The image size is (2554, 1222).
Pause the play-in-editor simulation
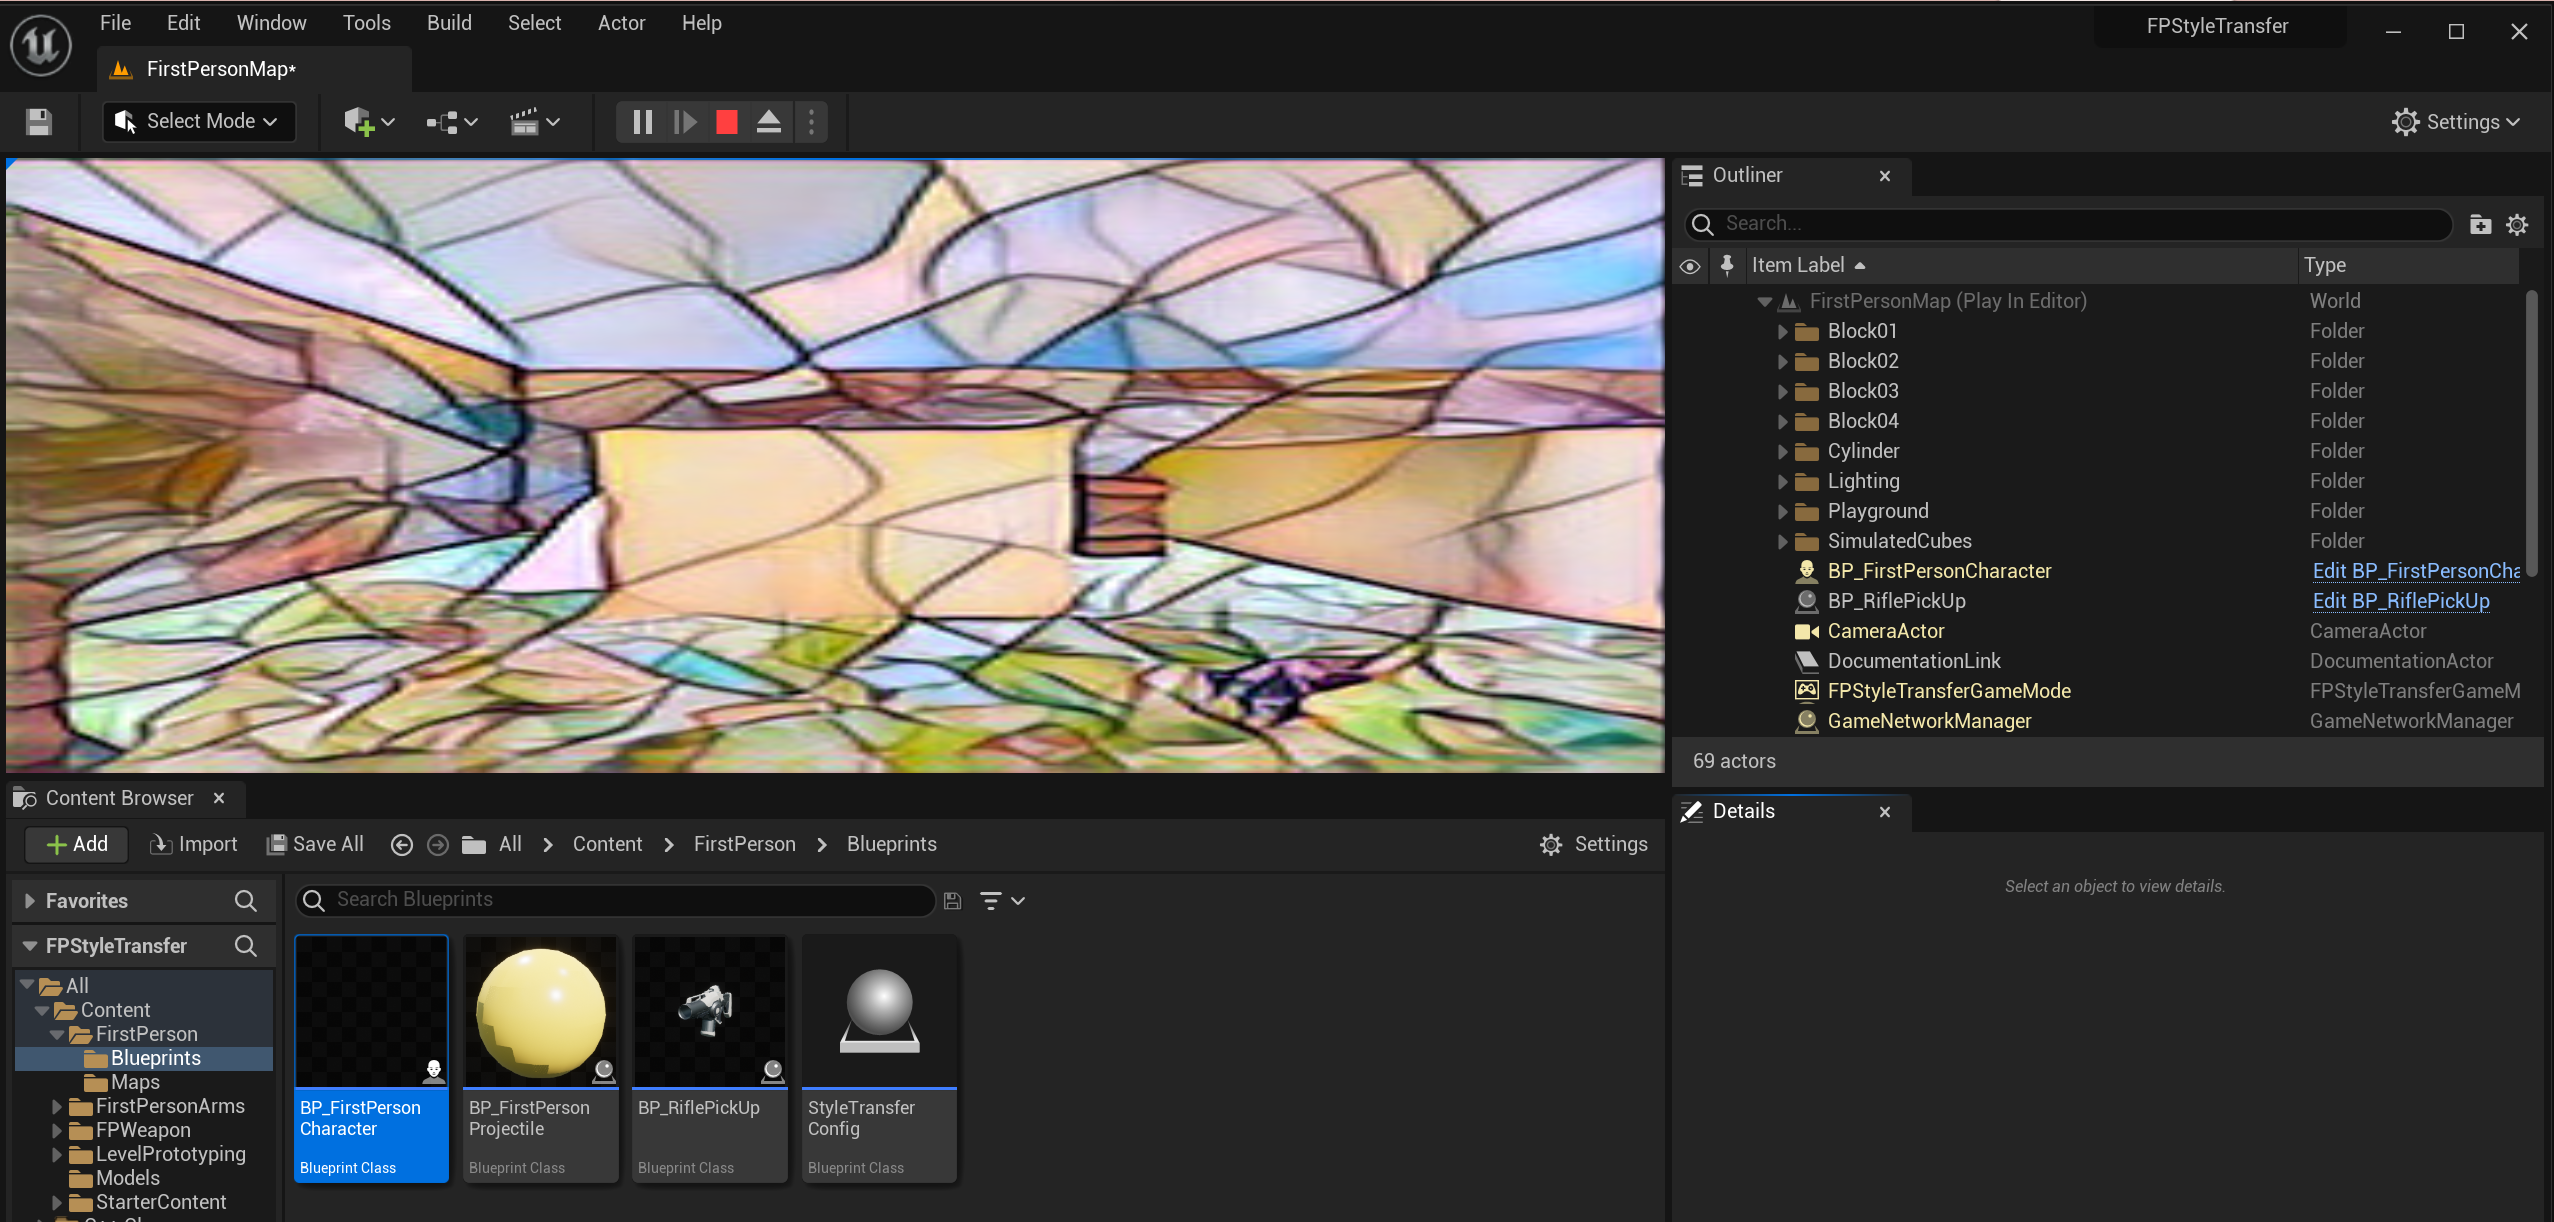642,122
